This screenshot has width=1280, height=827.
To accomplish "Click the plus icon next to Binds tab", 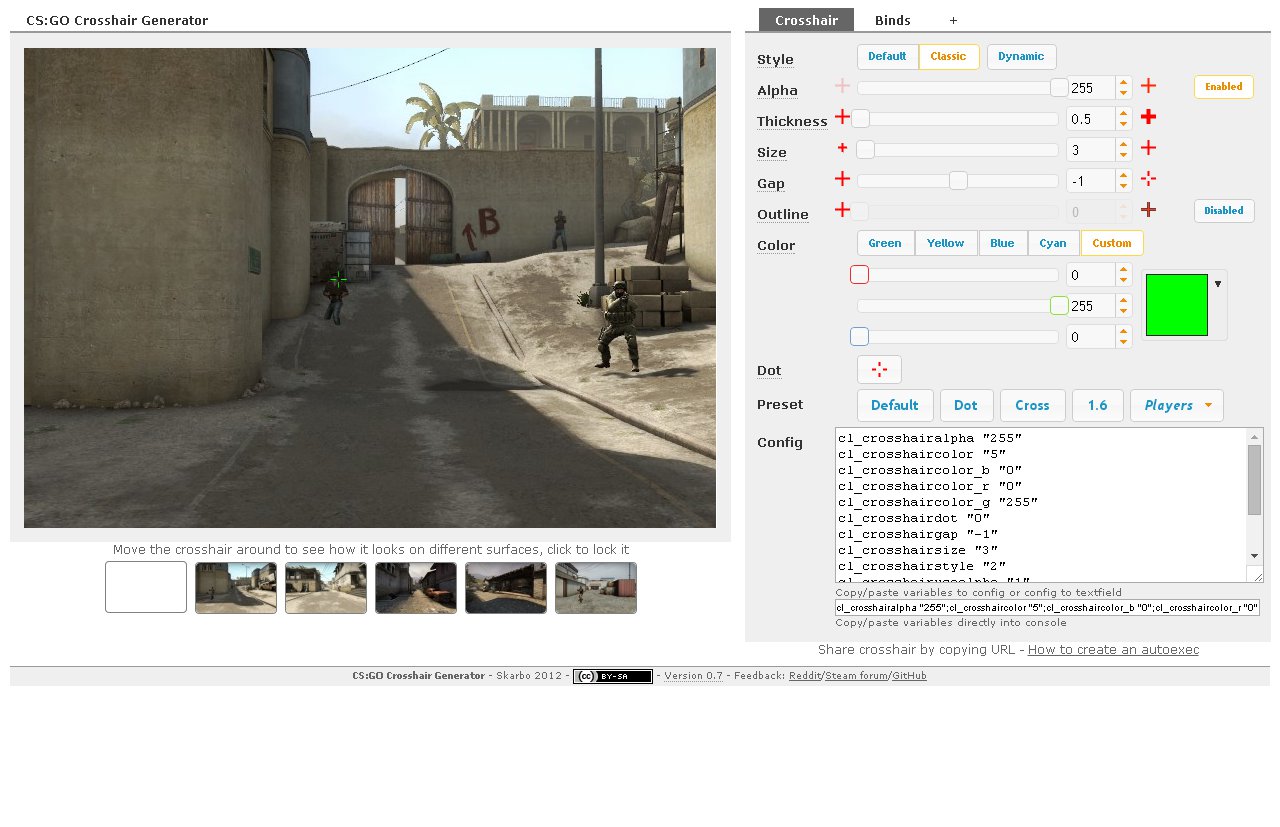I will (953, 20).
